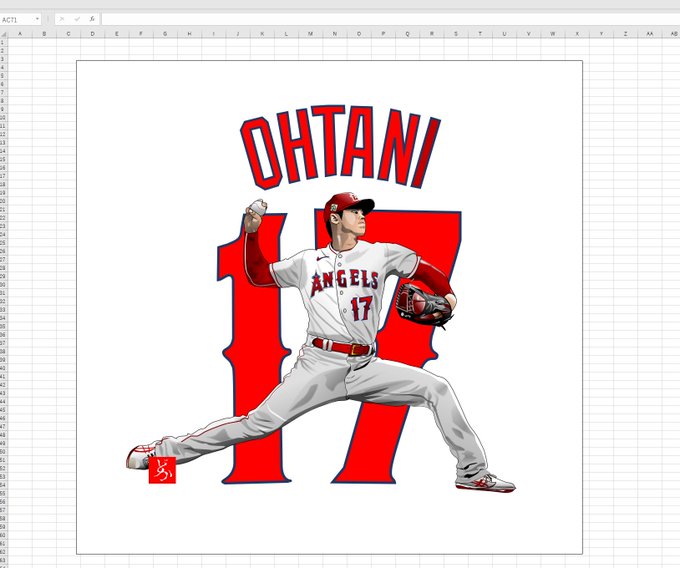This screenshot has width=680, height=568.
Task: Select column header M
Action: (x=311, y=34)
